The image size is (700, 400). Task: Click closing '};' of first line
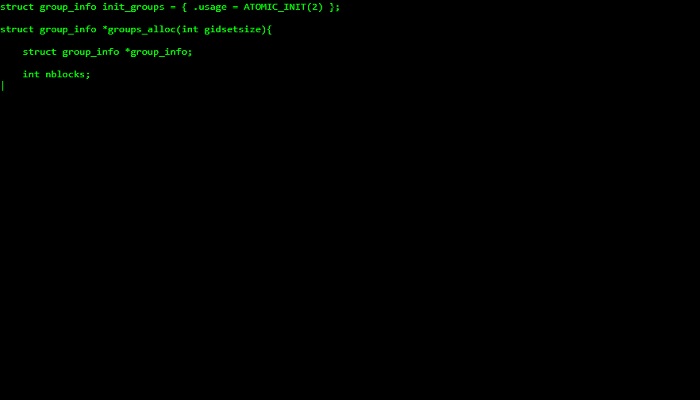(334, 8)
